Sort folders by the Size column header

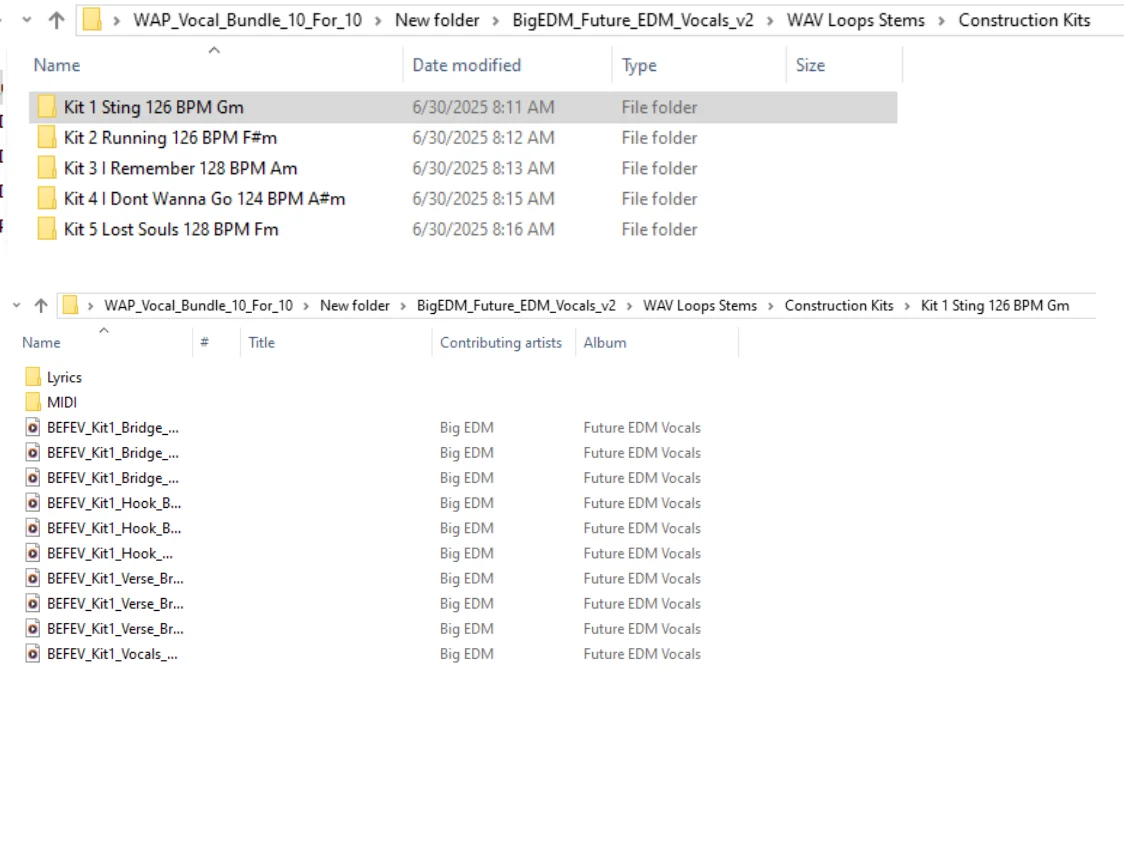tap(810, 65)
